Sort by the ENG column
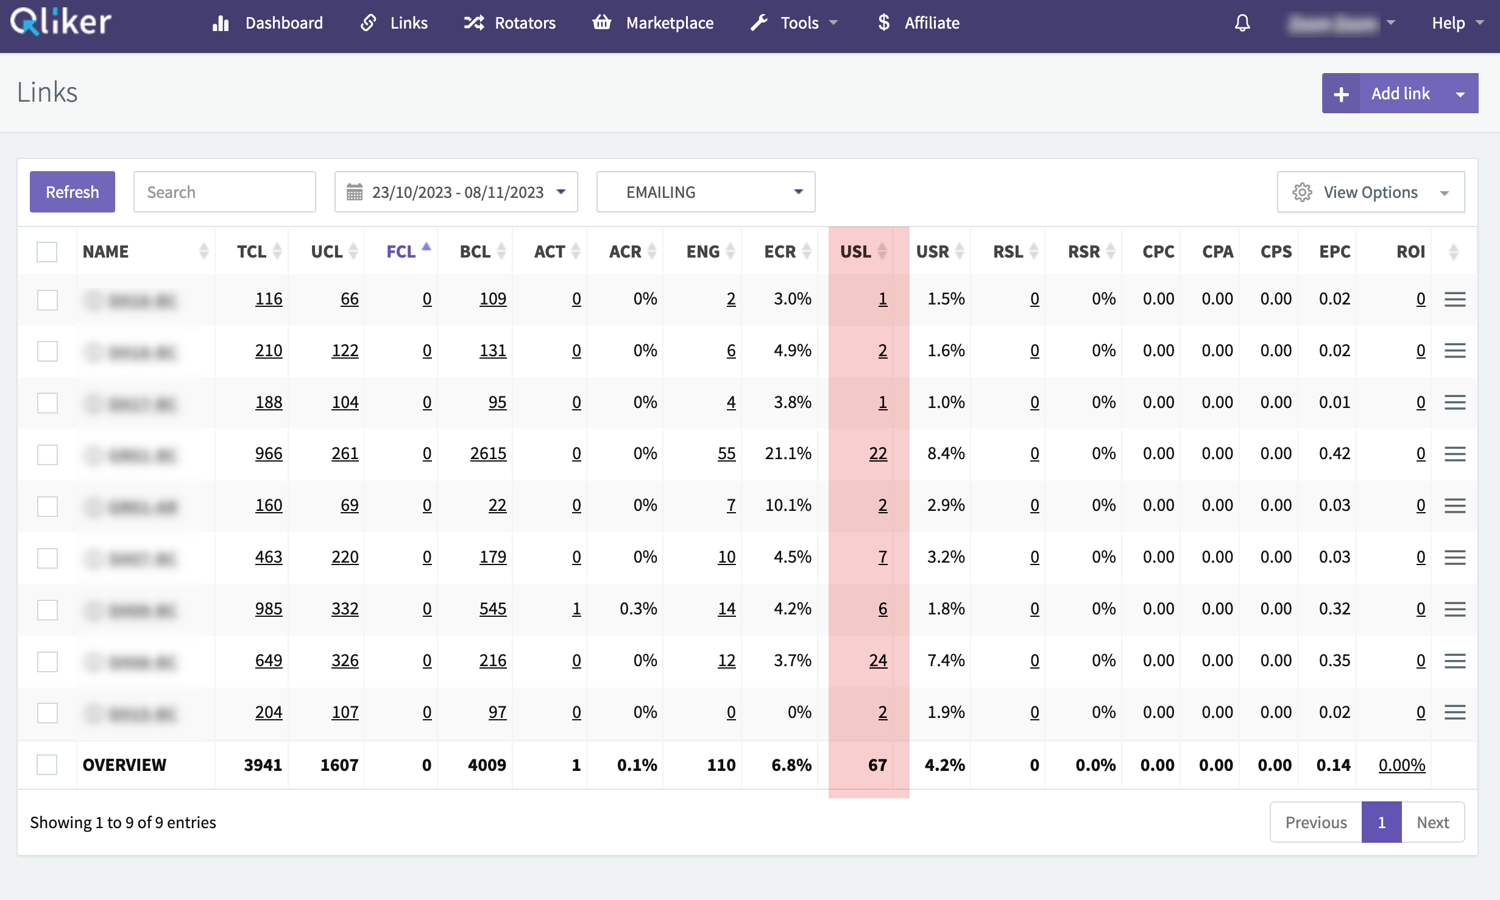This screenshot has height=900, width=1500. click(x=703, y=252)
